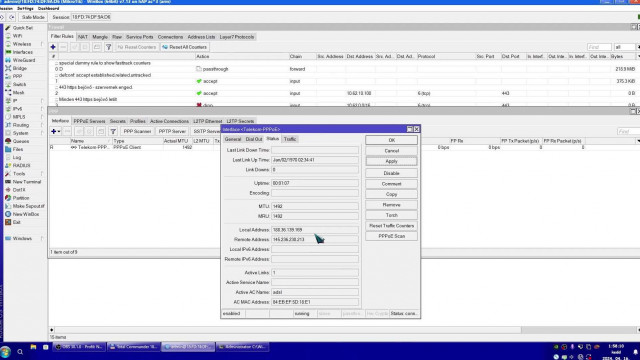Open the Dashboard menu

pyautogui.click(x=48, y=8)
